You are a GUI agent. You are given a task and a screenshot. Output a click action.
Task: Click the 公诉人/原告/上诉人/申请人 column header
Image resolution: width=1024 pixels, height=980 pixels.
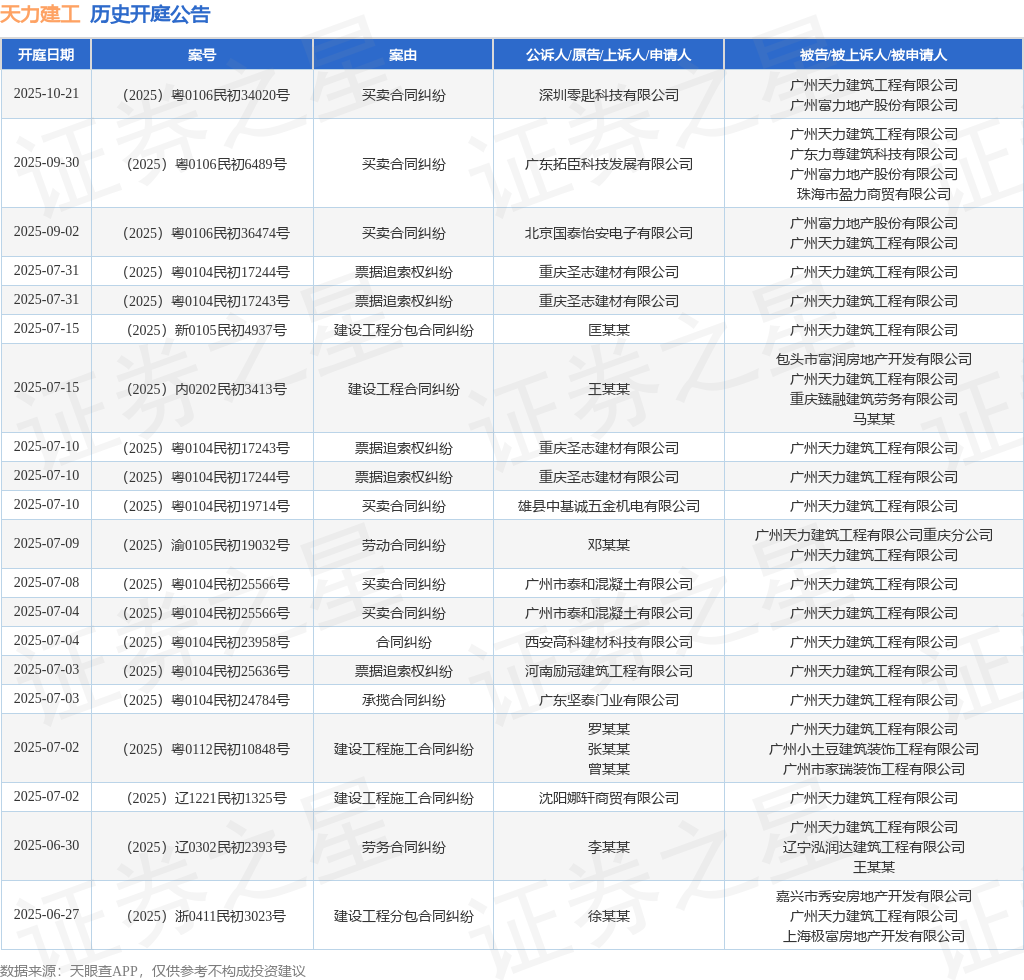[x=609, y=55]
